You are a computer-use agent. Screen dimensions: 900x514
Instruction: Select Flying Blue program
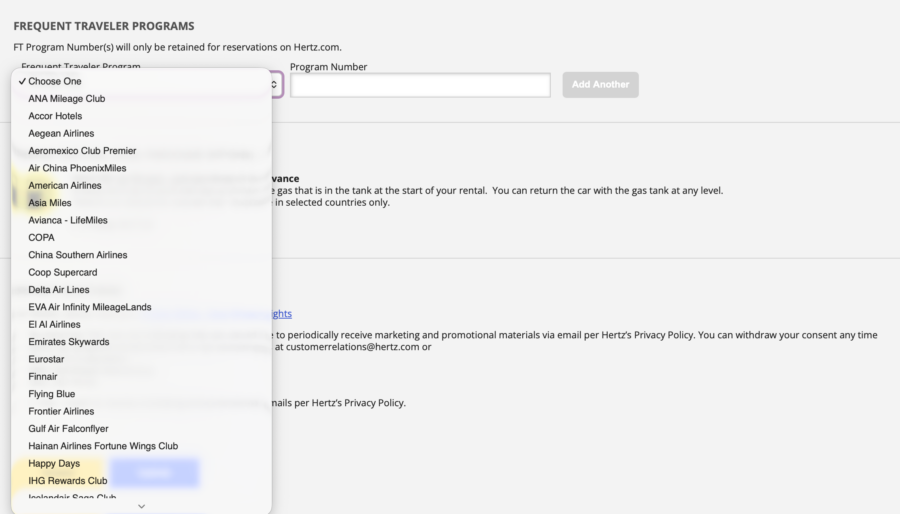click(141, 394)
